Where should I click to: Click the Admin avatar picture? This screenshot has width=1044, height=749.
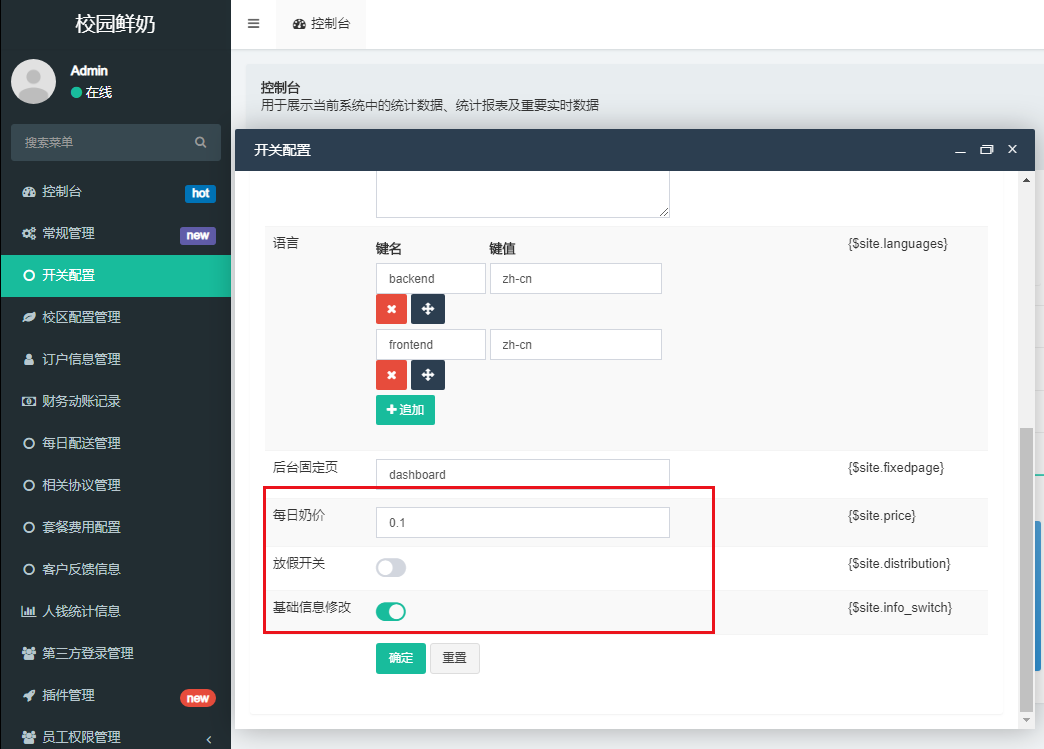(33, 82)
